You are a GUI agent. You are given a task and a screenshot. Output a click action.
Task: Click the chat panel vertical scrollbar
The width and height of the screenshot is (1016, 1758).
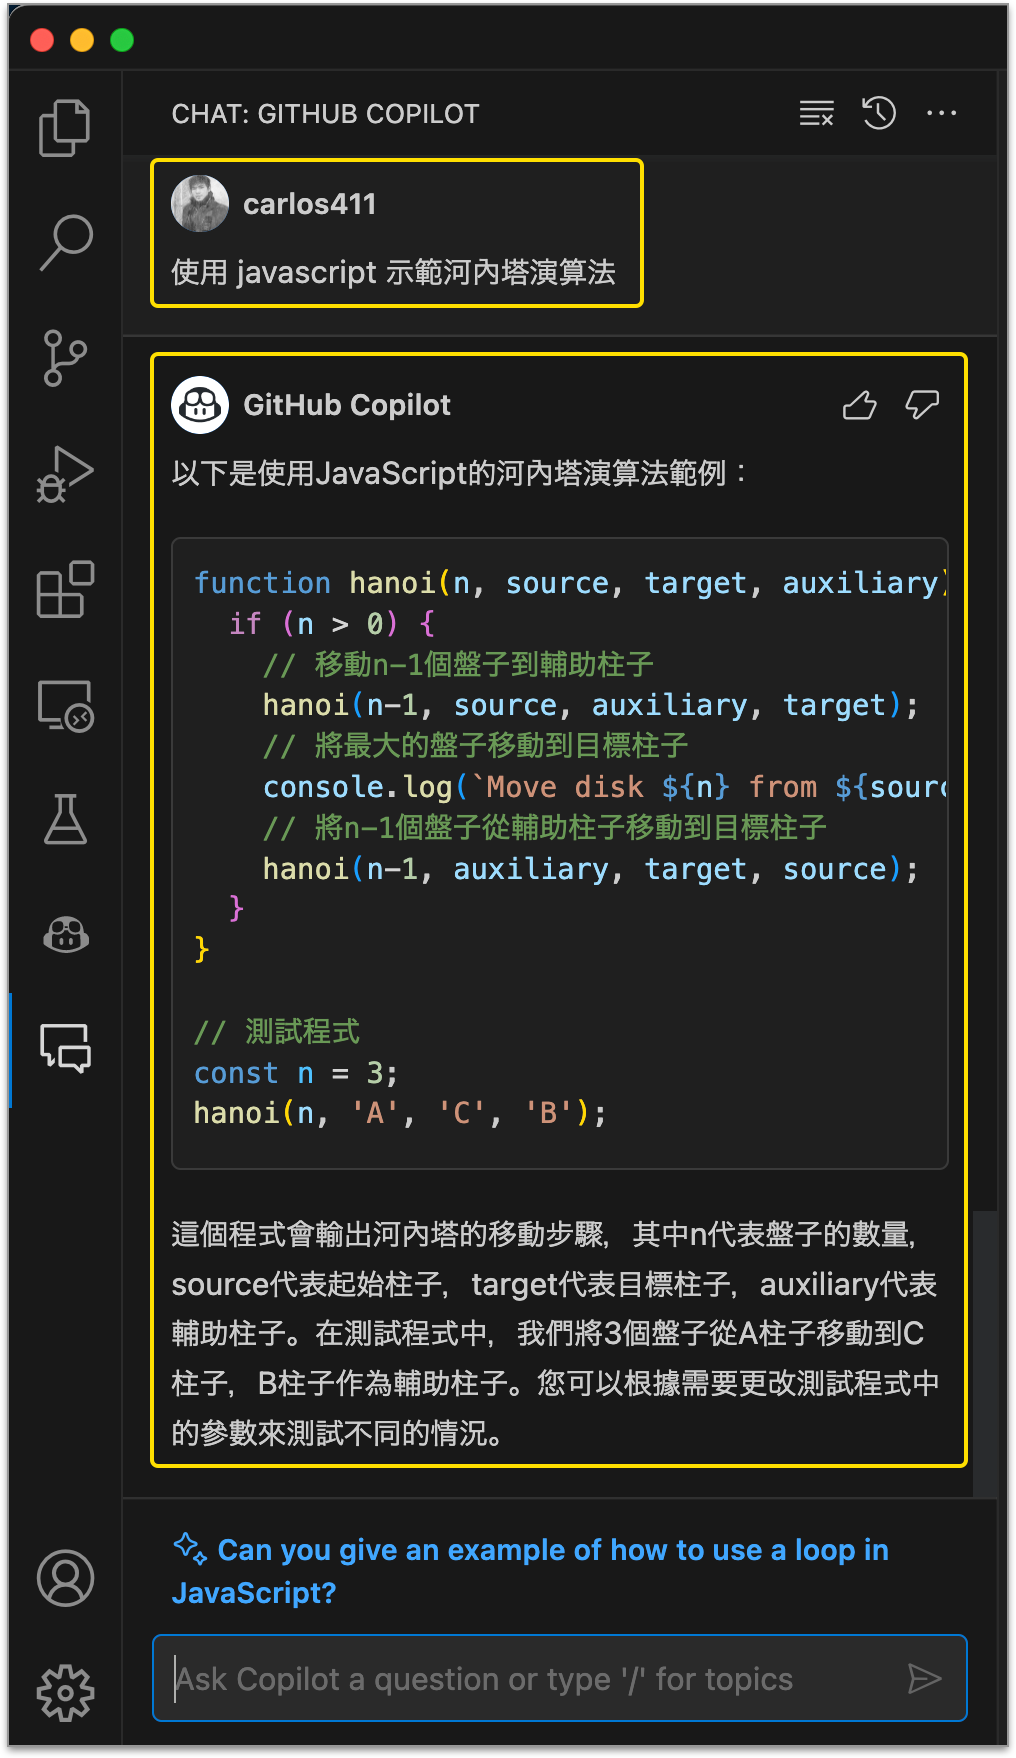(985, 1350)
